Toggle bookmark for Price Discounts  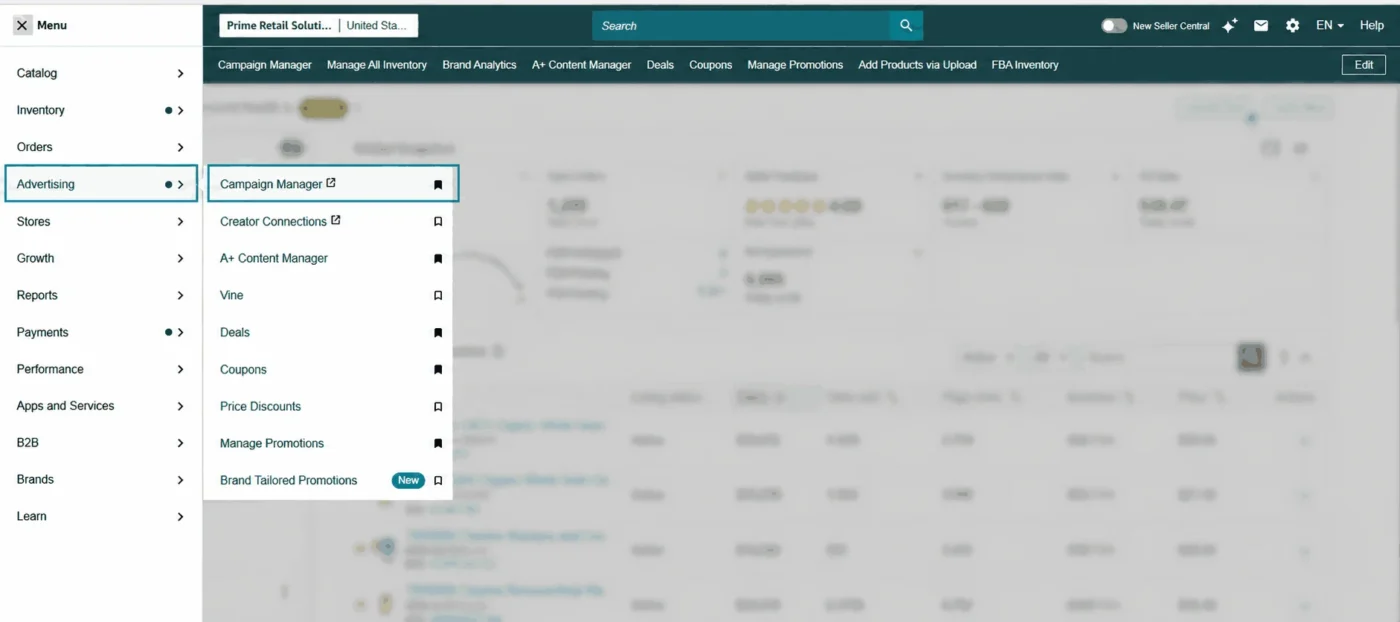[x=438, y=407]
